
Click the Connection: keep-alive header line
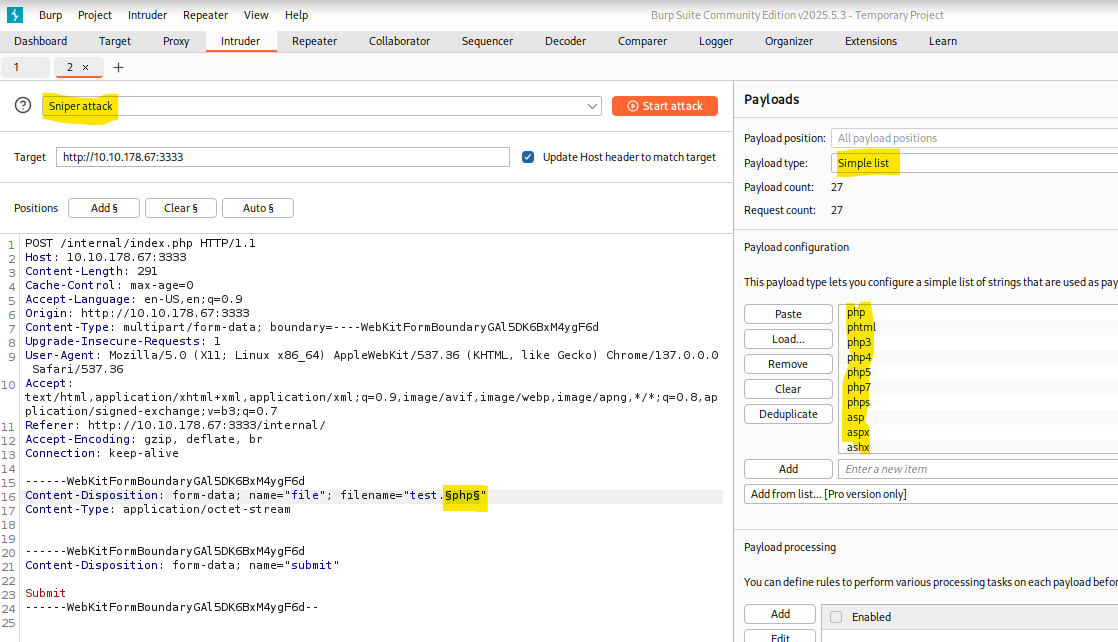click(x=102, y=453)
